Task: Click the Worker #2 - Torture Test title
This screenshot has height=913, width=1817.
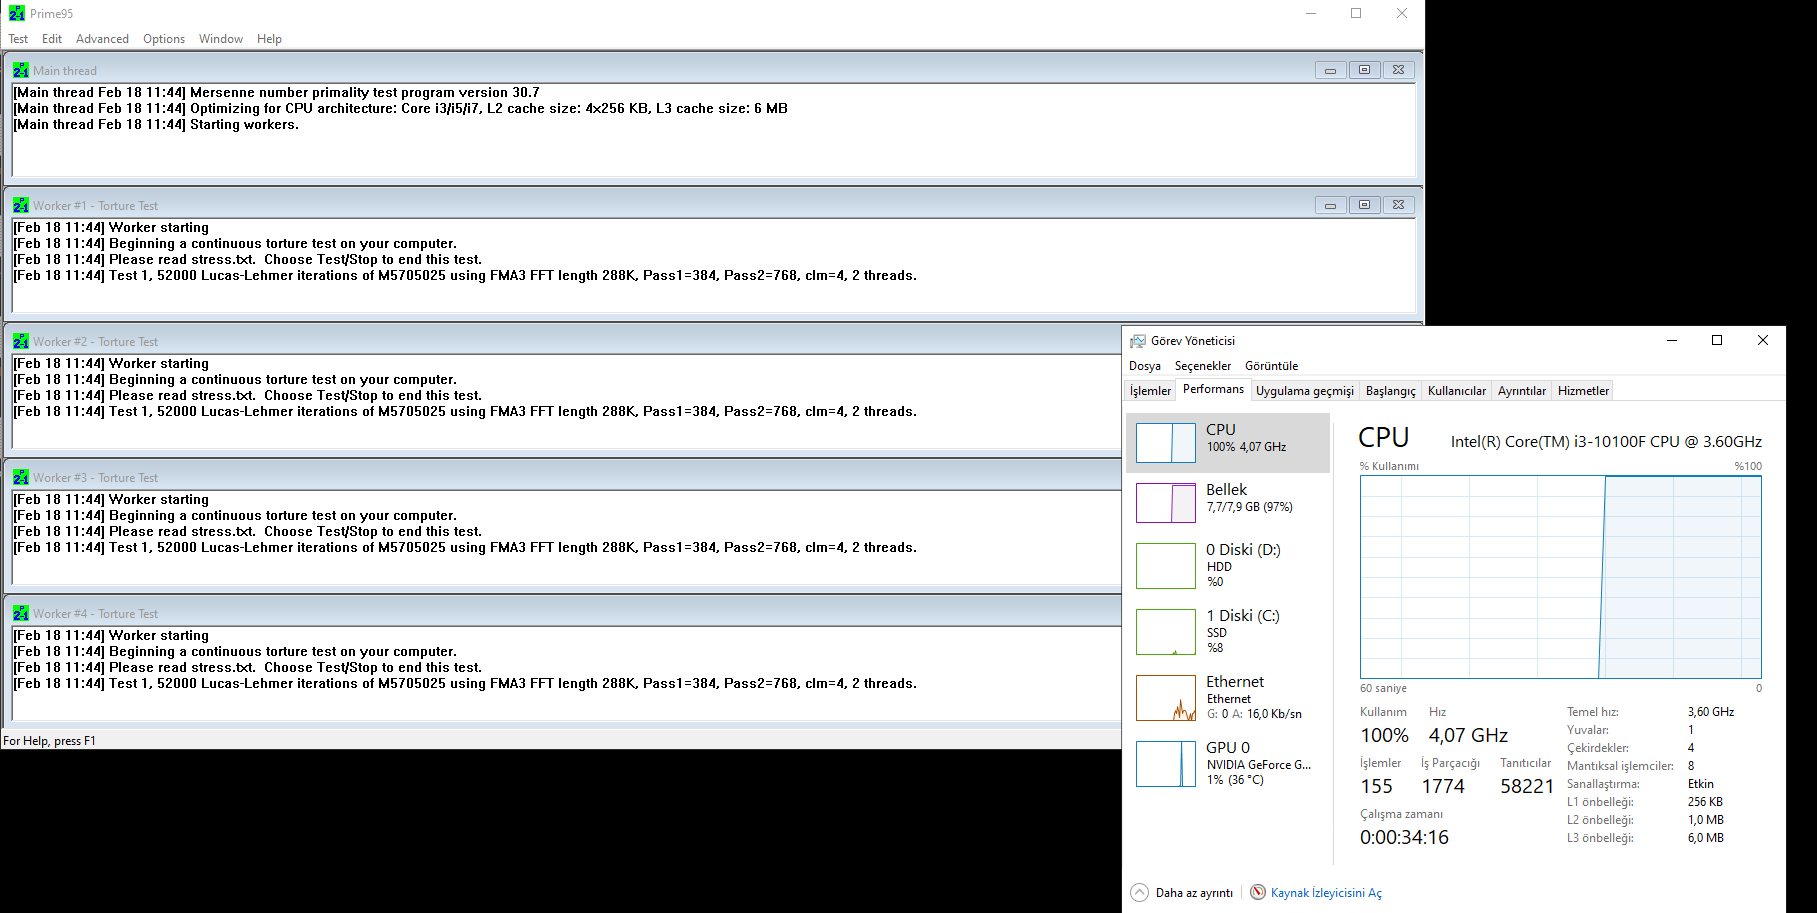Action: pyautogui.click(x=95, y=342)
